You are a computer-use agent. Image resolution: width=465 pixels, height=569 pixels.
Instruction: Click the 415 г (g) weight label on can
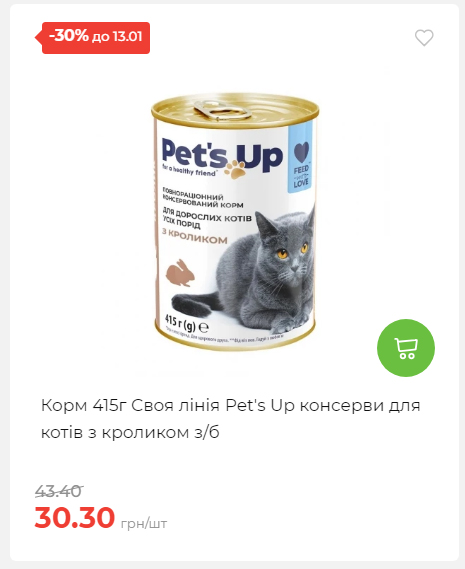coord(187,323)
